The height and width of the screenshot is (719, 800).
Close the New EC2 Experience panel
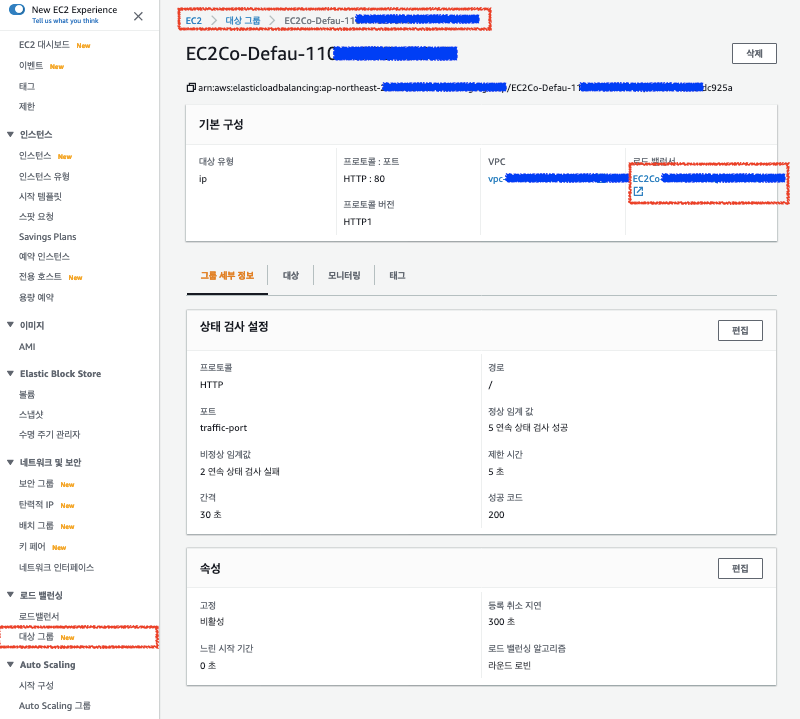(138, 16)
